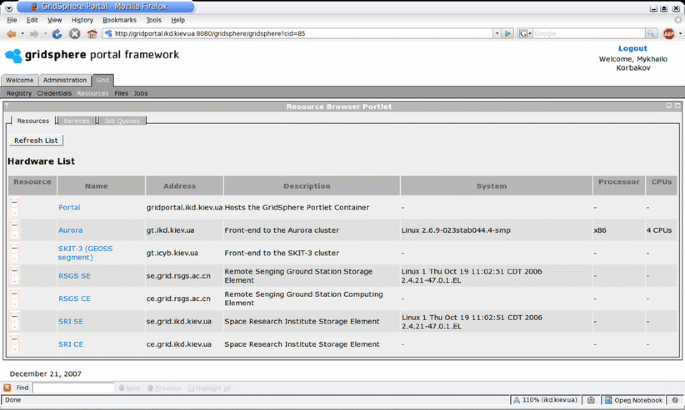Open the Registry submenu item
The height and width of the screenshot is (410, 685).
coord(19,93)
